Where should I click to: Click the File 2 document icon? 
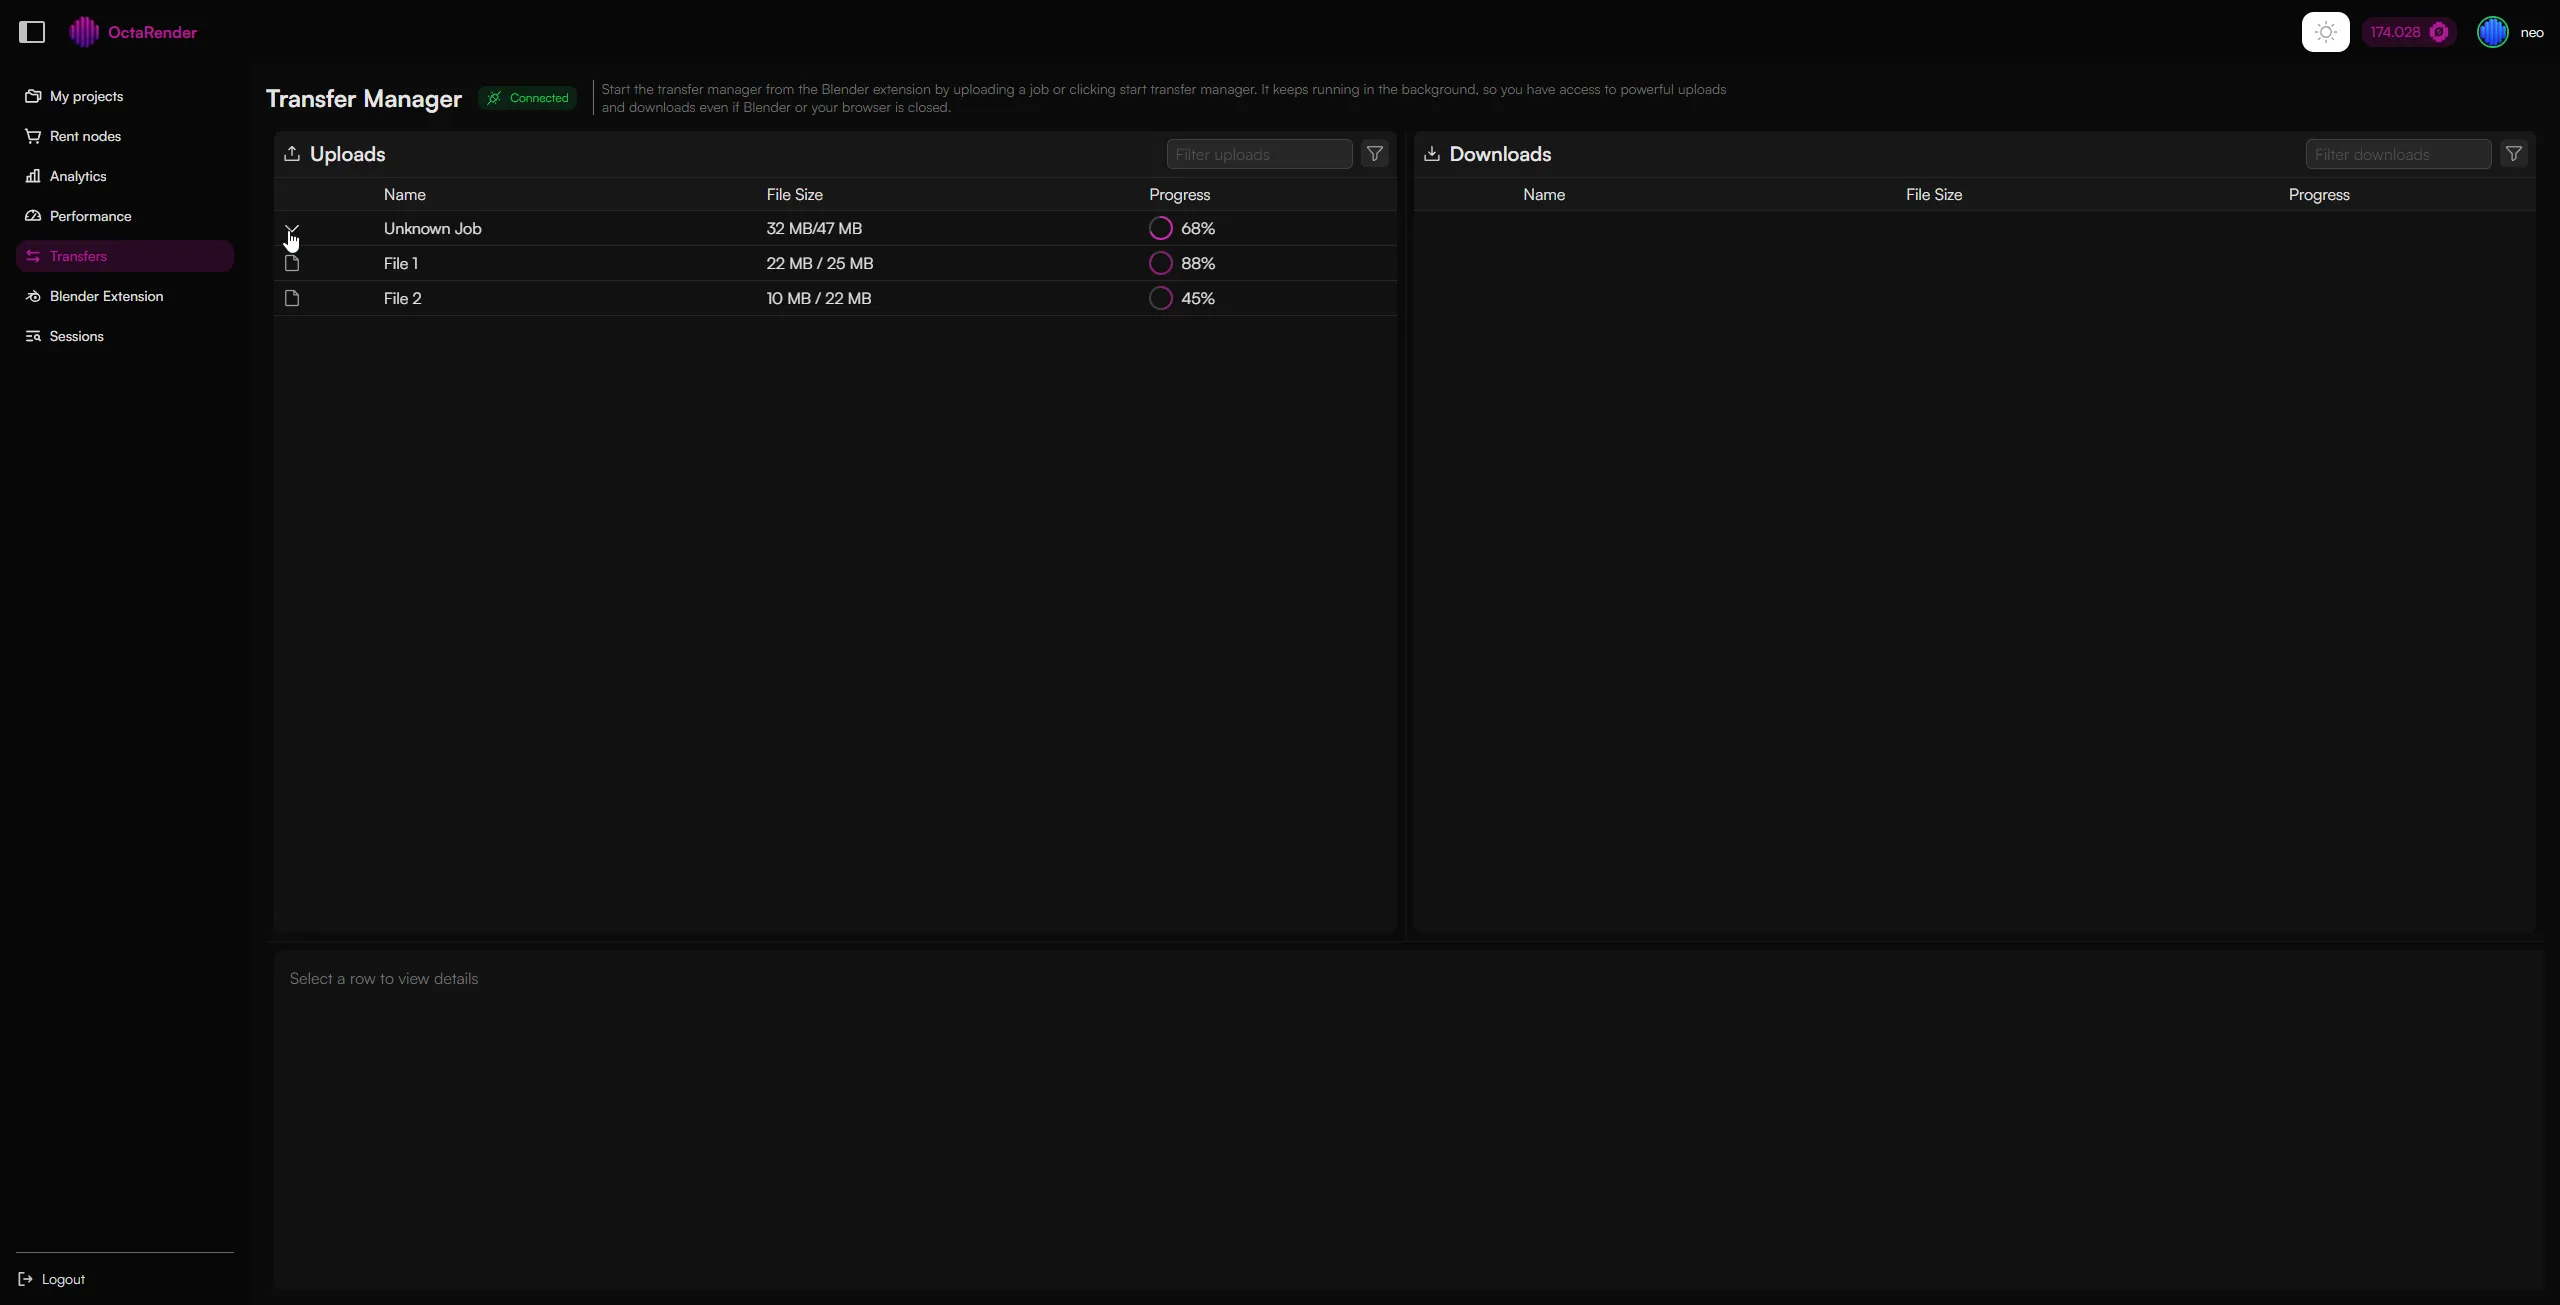tap(292, 298)
